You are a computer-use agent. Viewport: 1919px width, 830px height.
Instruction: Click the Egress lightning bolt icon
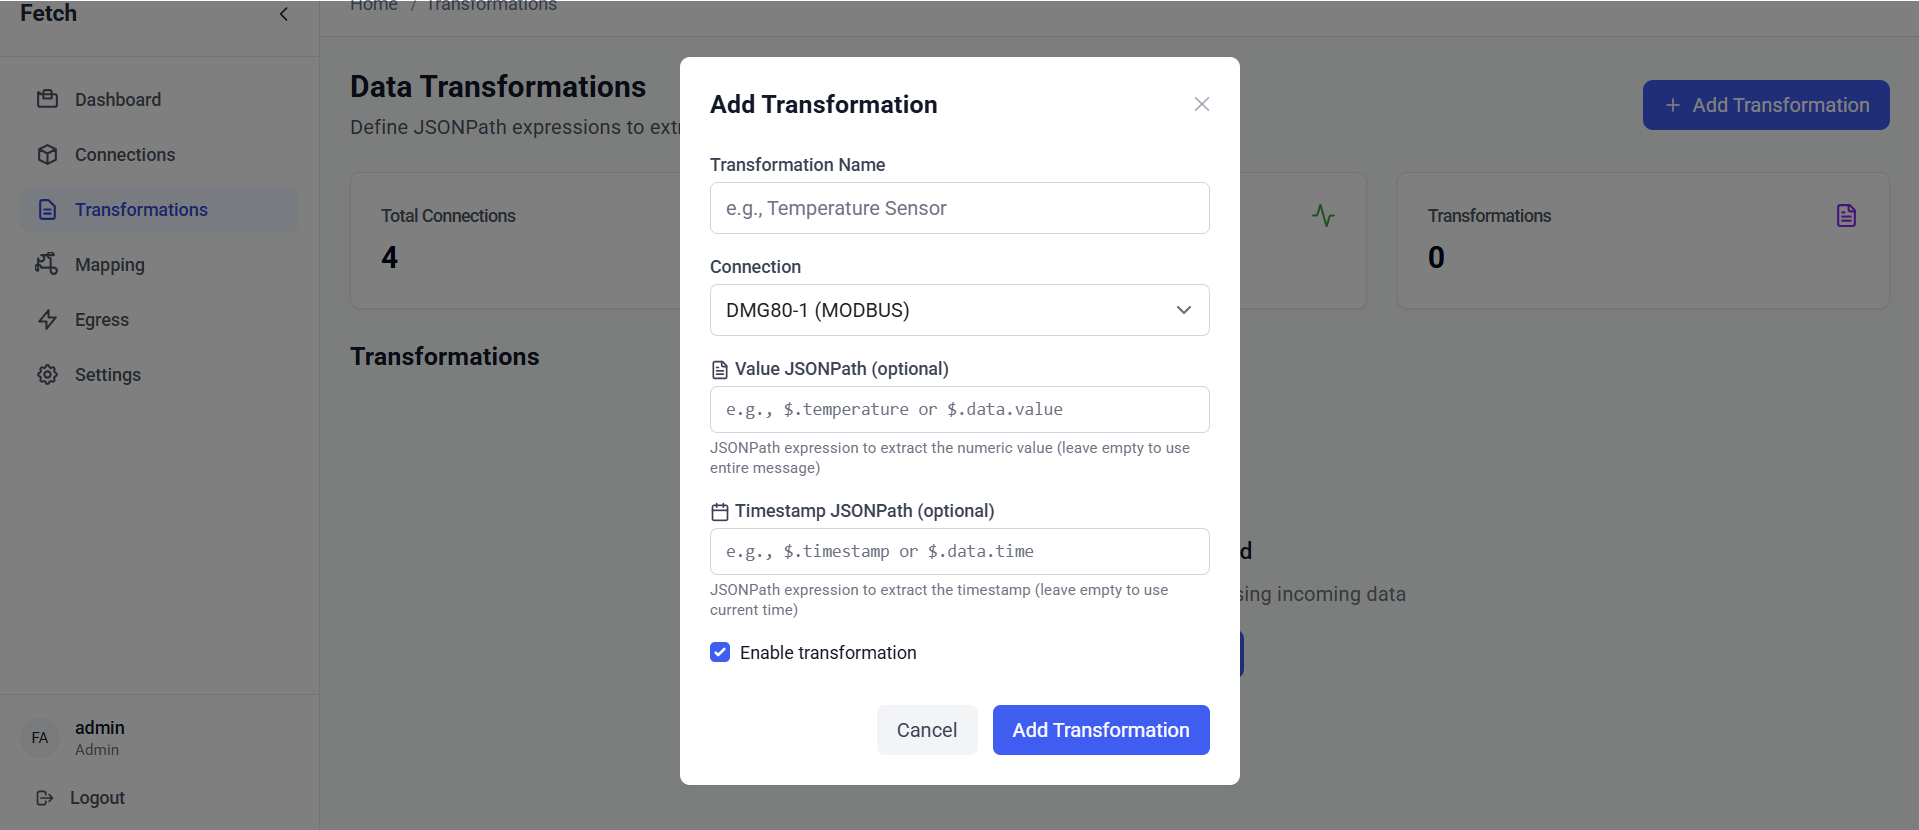pyautogui.click(x=47, y=319)
